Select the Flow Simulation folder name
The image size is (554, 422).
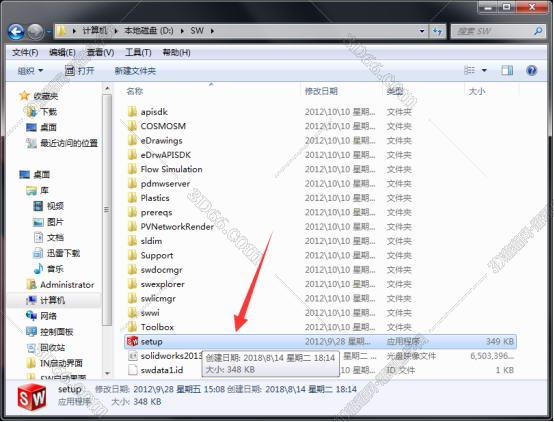tap(171, 169)
